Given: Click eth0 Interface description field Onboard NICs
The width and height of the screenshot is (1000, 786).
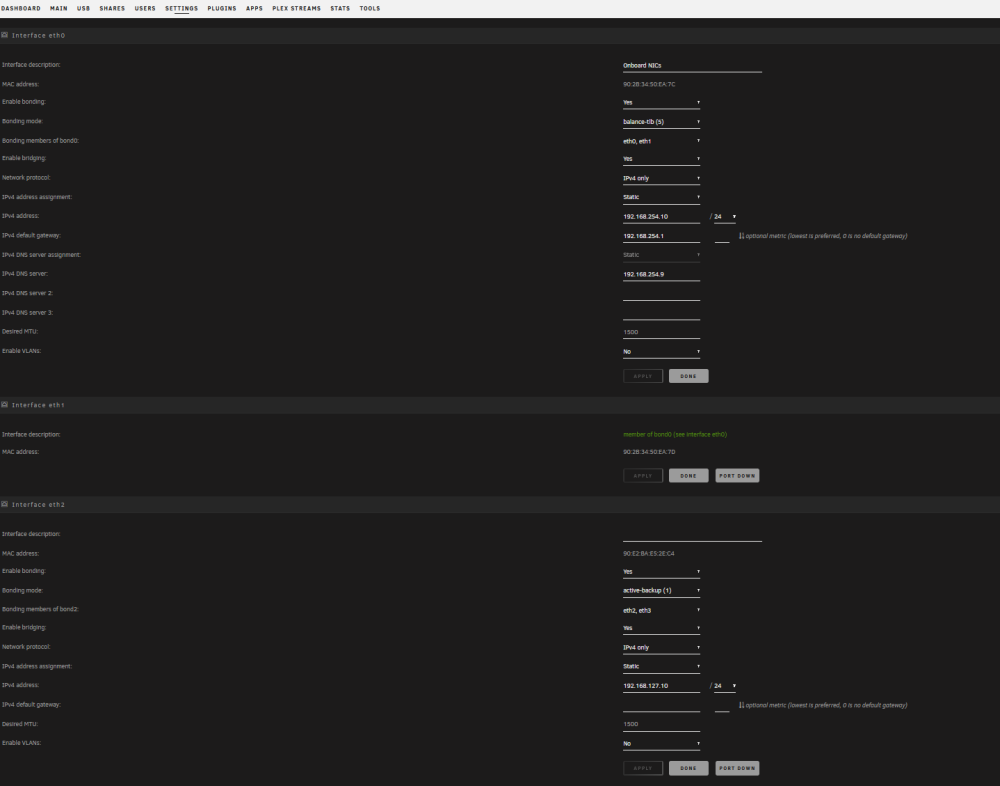Looking at the screenshot, I should pyautogui.click(x=692, y=65).
